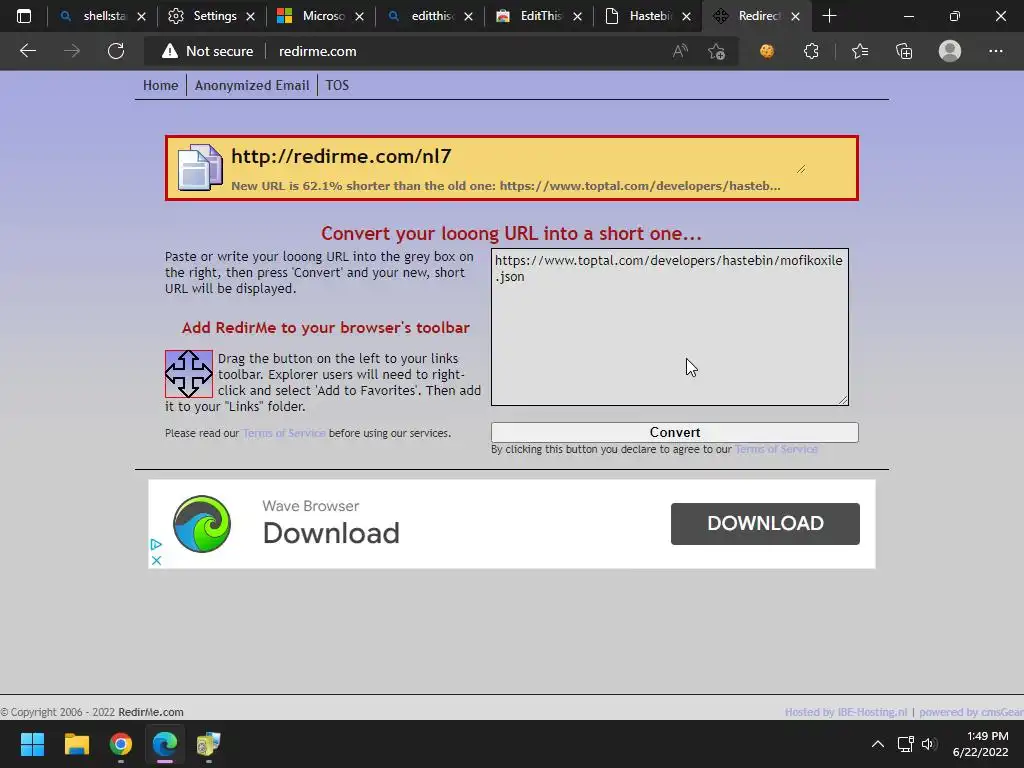Open the Anonymized Email link
The width and height of the screenshot is (1024, 768).
252,86
